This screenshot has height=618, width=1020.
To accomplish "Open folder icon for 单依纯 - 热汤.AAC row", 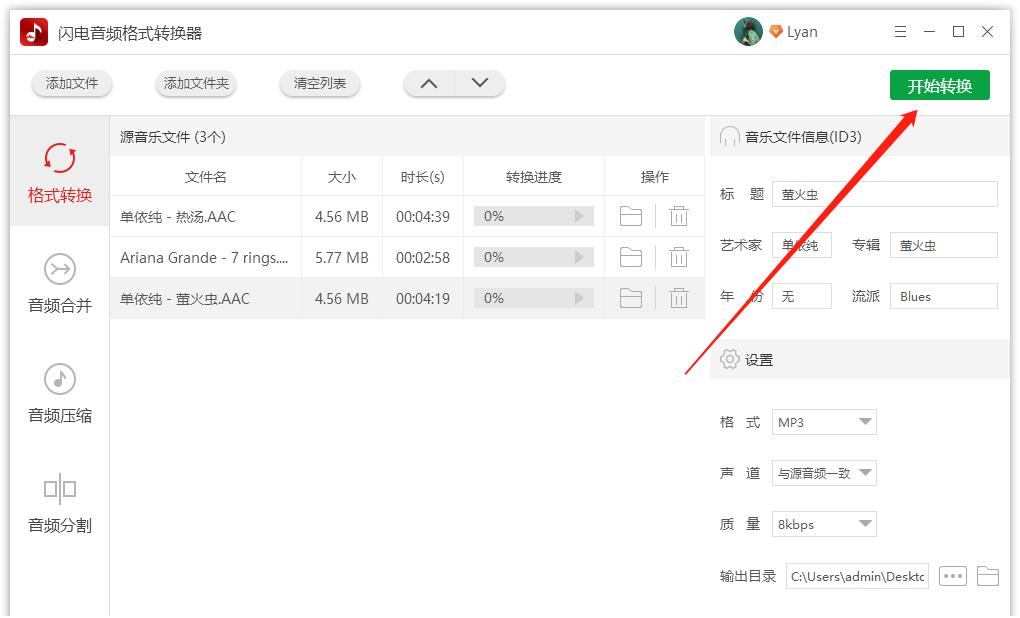I will (631, 216).
